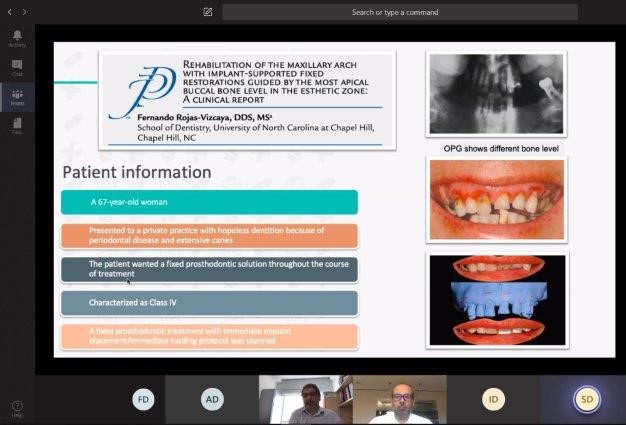Click the 'OPG shows different bone level' caption
Image resolution: width=626 pixels, height=425 pixels.
click(x=501, y=148)
